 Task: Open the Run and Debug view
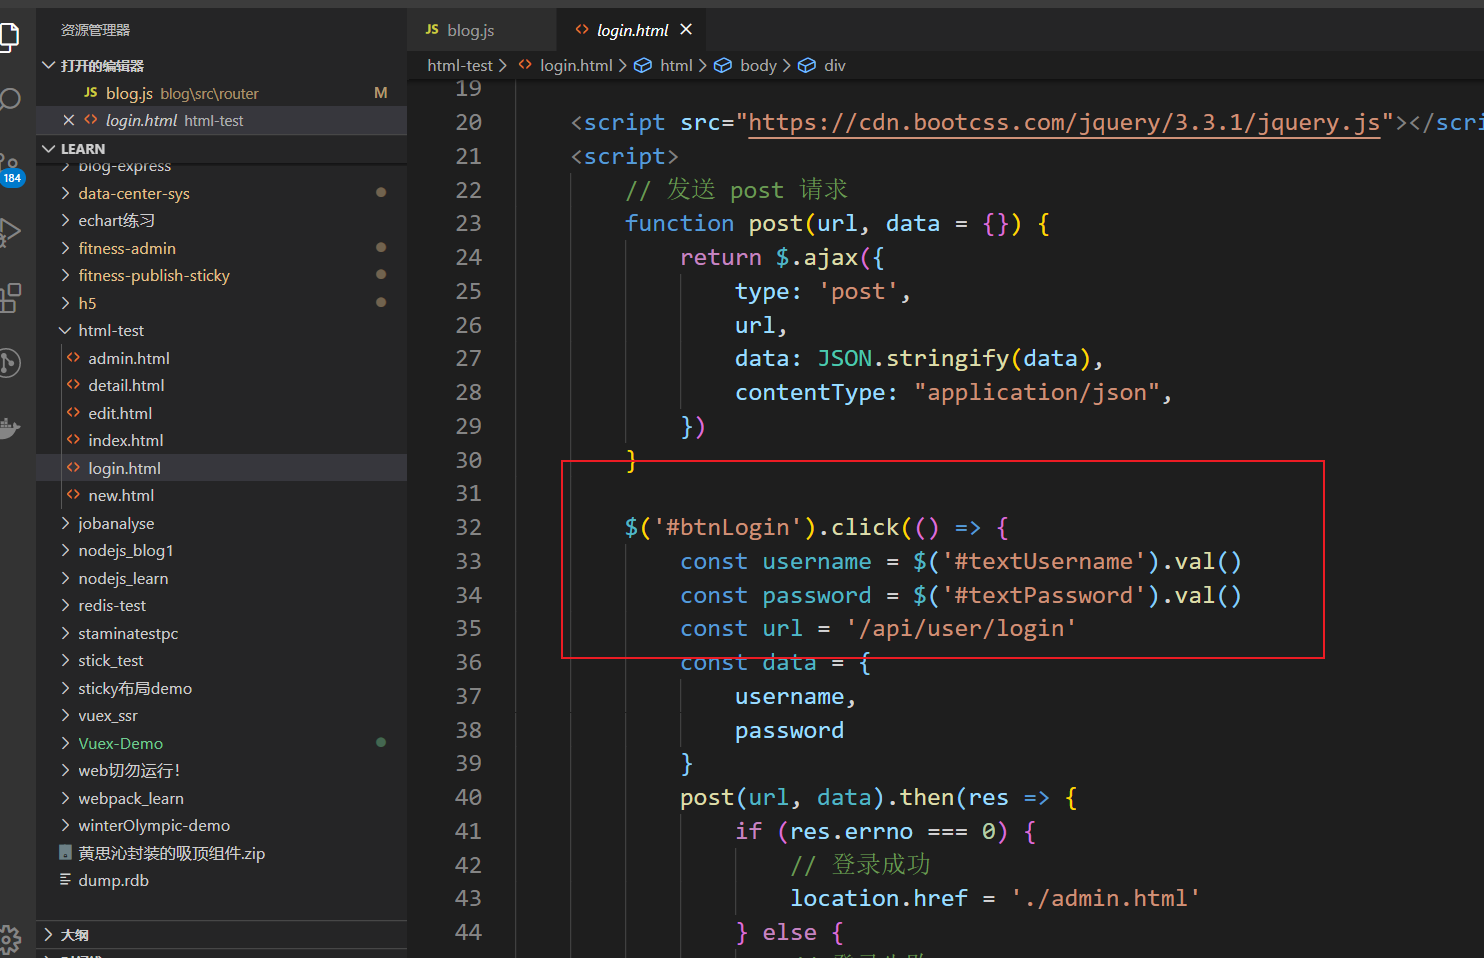coord(10,232)
